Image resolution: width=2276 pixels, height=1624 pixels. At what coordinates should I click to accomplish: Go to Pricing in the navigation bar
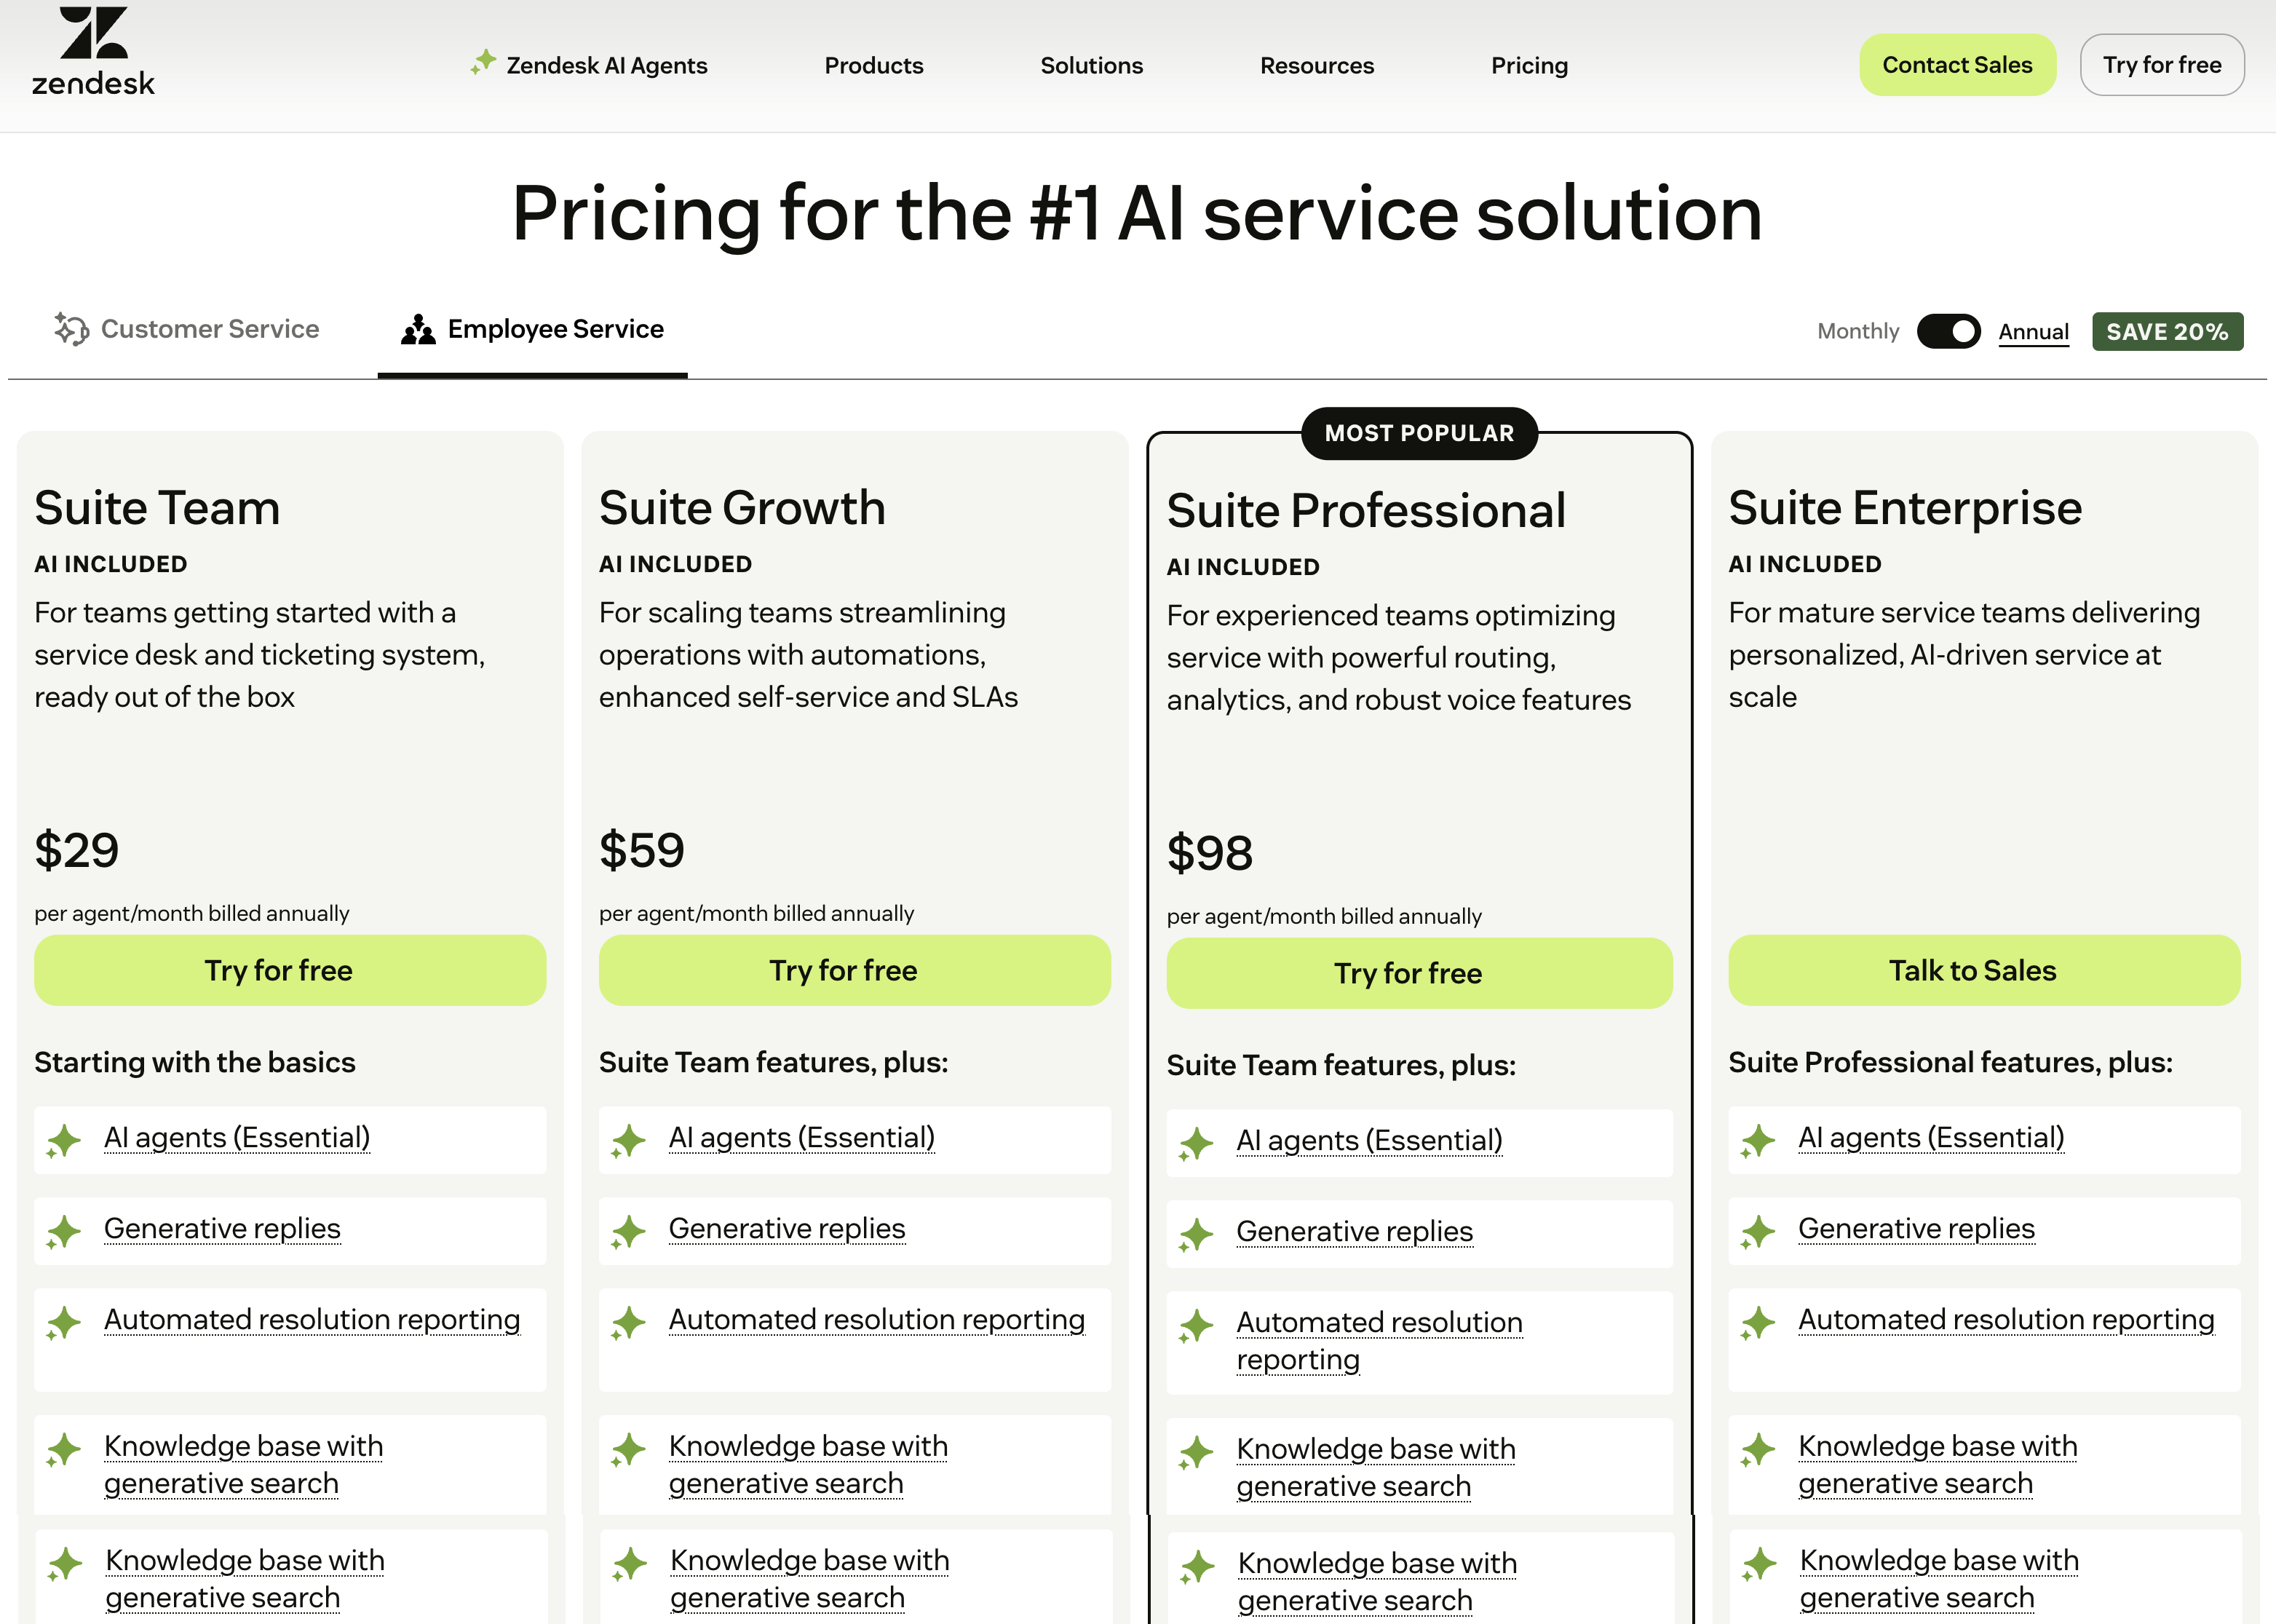[x=1529, y=65]
